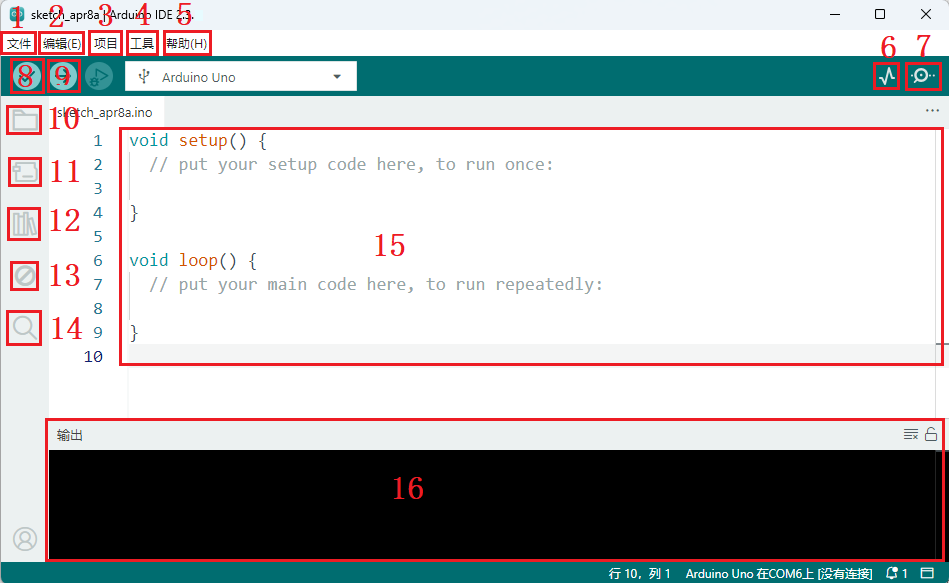Image resolution: width=949 pixels, height=583 pixels.
Task: Place cursor on empty line 3
Action: point(533,189)
